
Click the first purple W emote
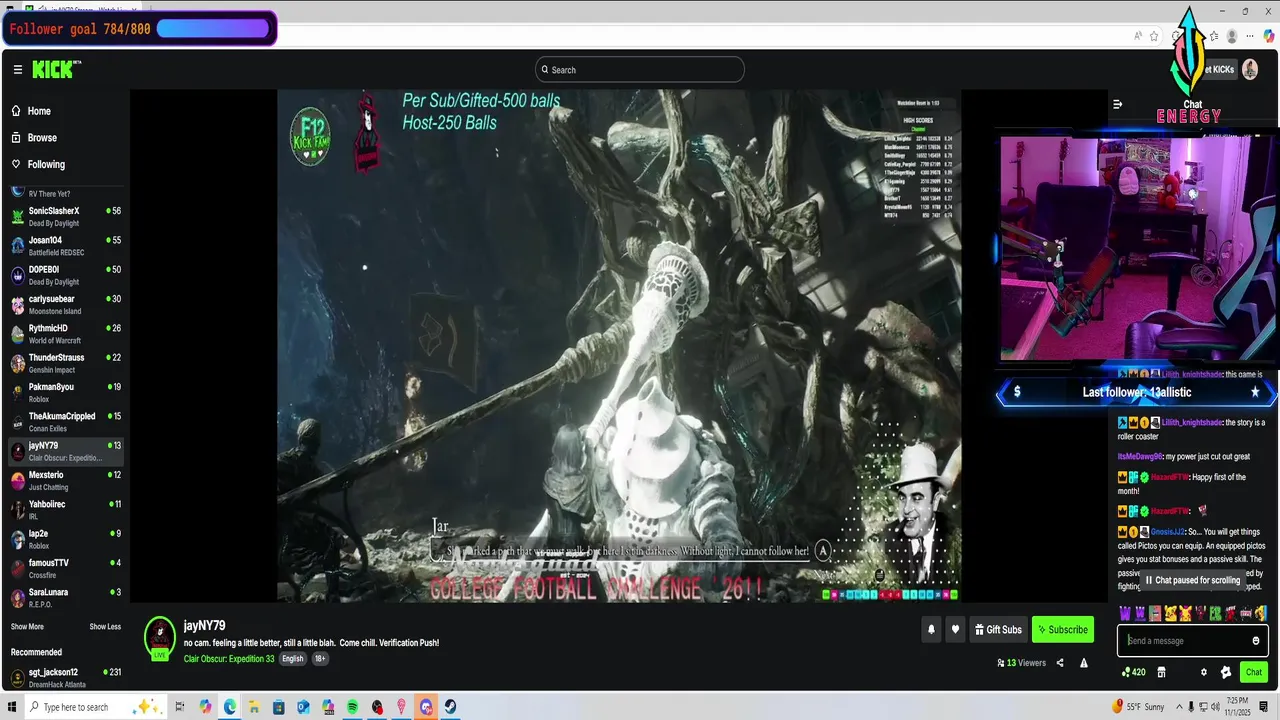click(x=1124, y=613)
